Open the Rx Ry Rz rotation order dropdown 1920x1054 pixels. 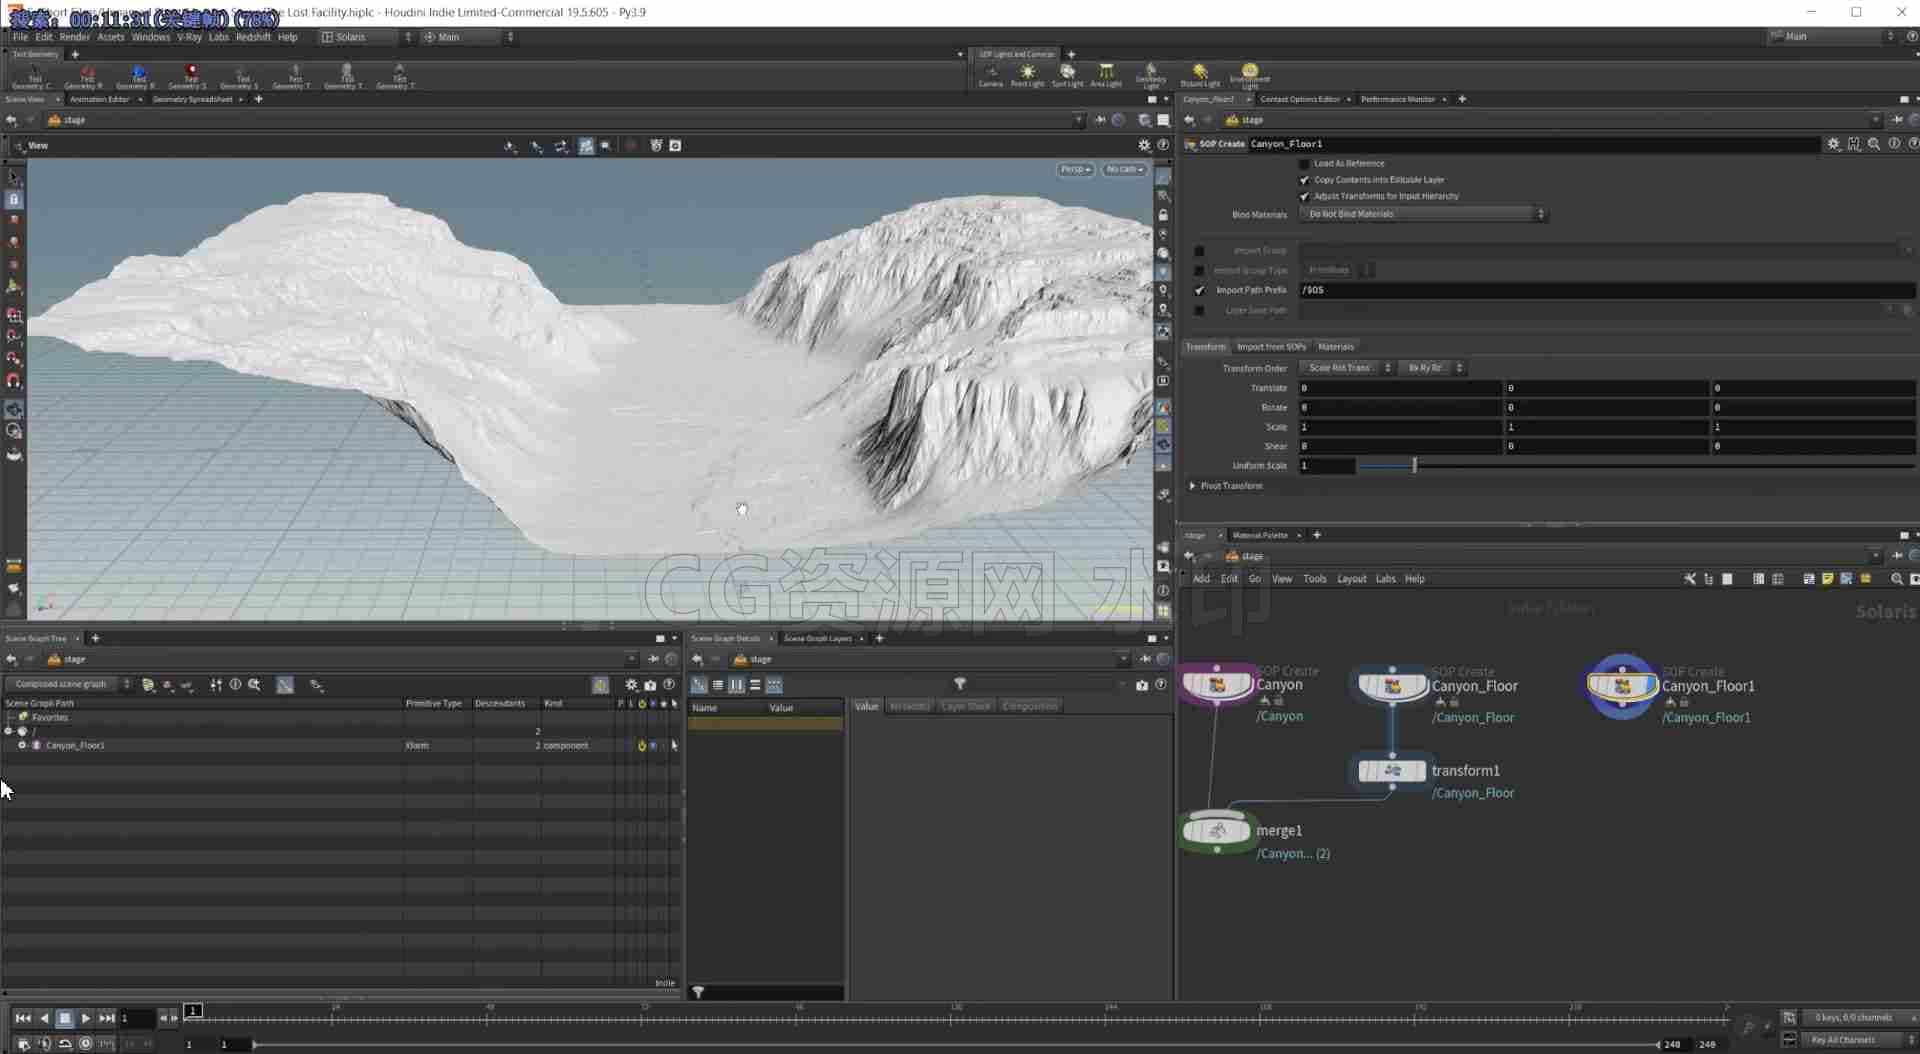point(1432,368)
